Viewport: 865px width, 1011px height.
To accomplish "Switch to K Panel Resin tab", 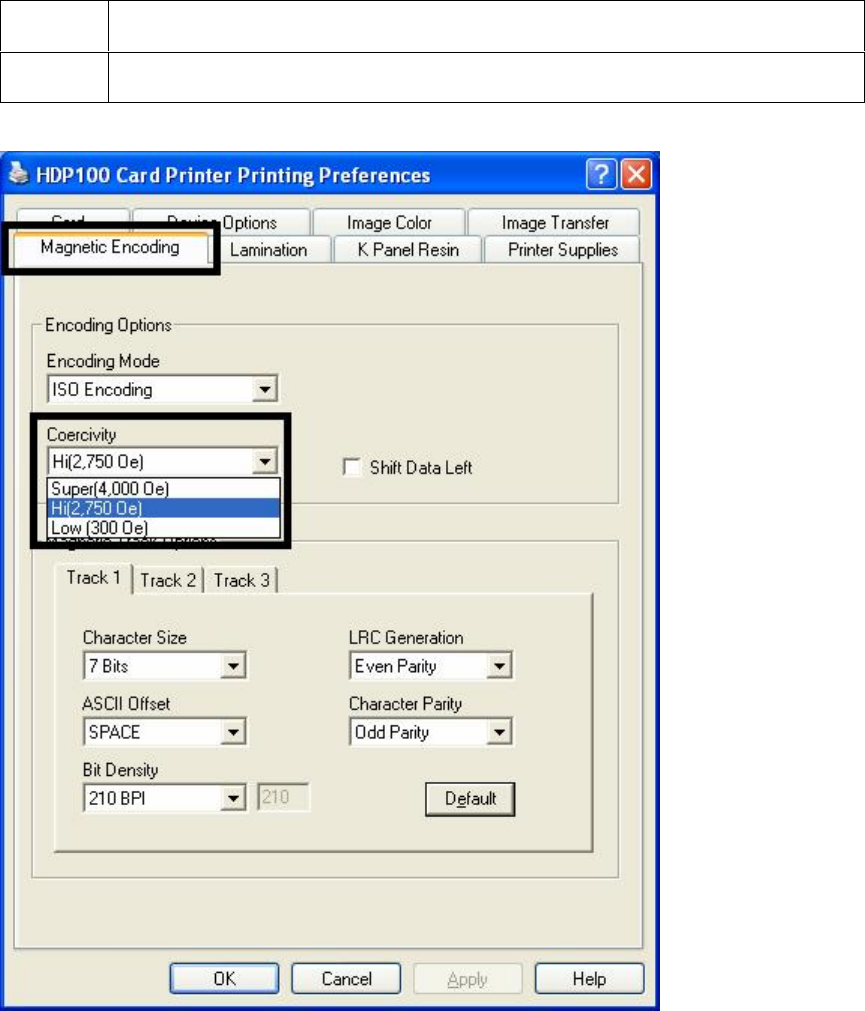I will point(408,250).
